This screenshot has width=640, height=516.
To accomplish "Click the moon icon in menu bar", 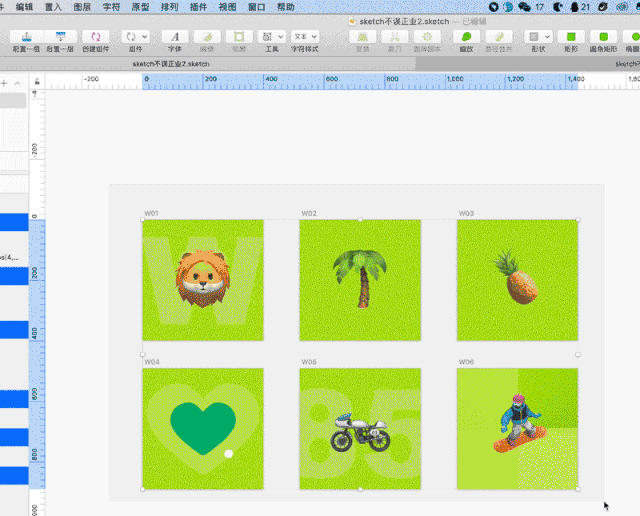I will (x=558, y=7).
